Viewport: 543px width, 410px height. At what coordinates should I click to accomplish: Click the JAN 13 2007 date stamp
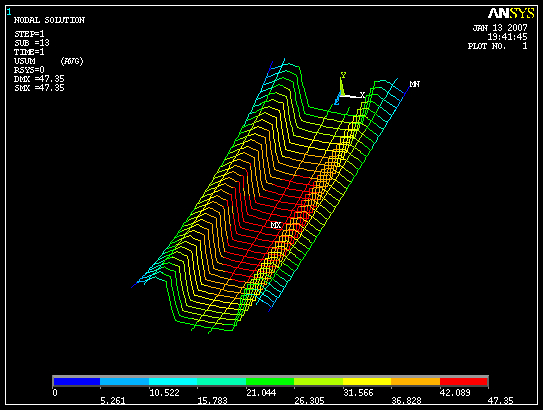[500, 28]
